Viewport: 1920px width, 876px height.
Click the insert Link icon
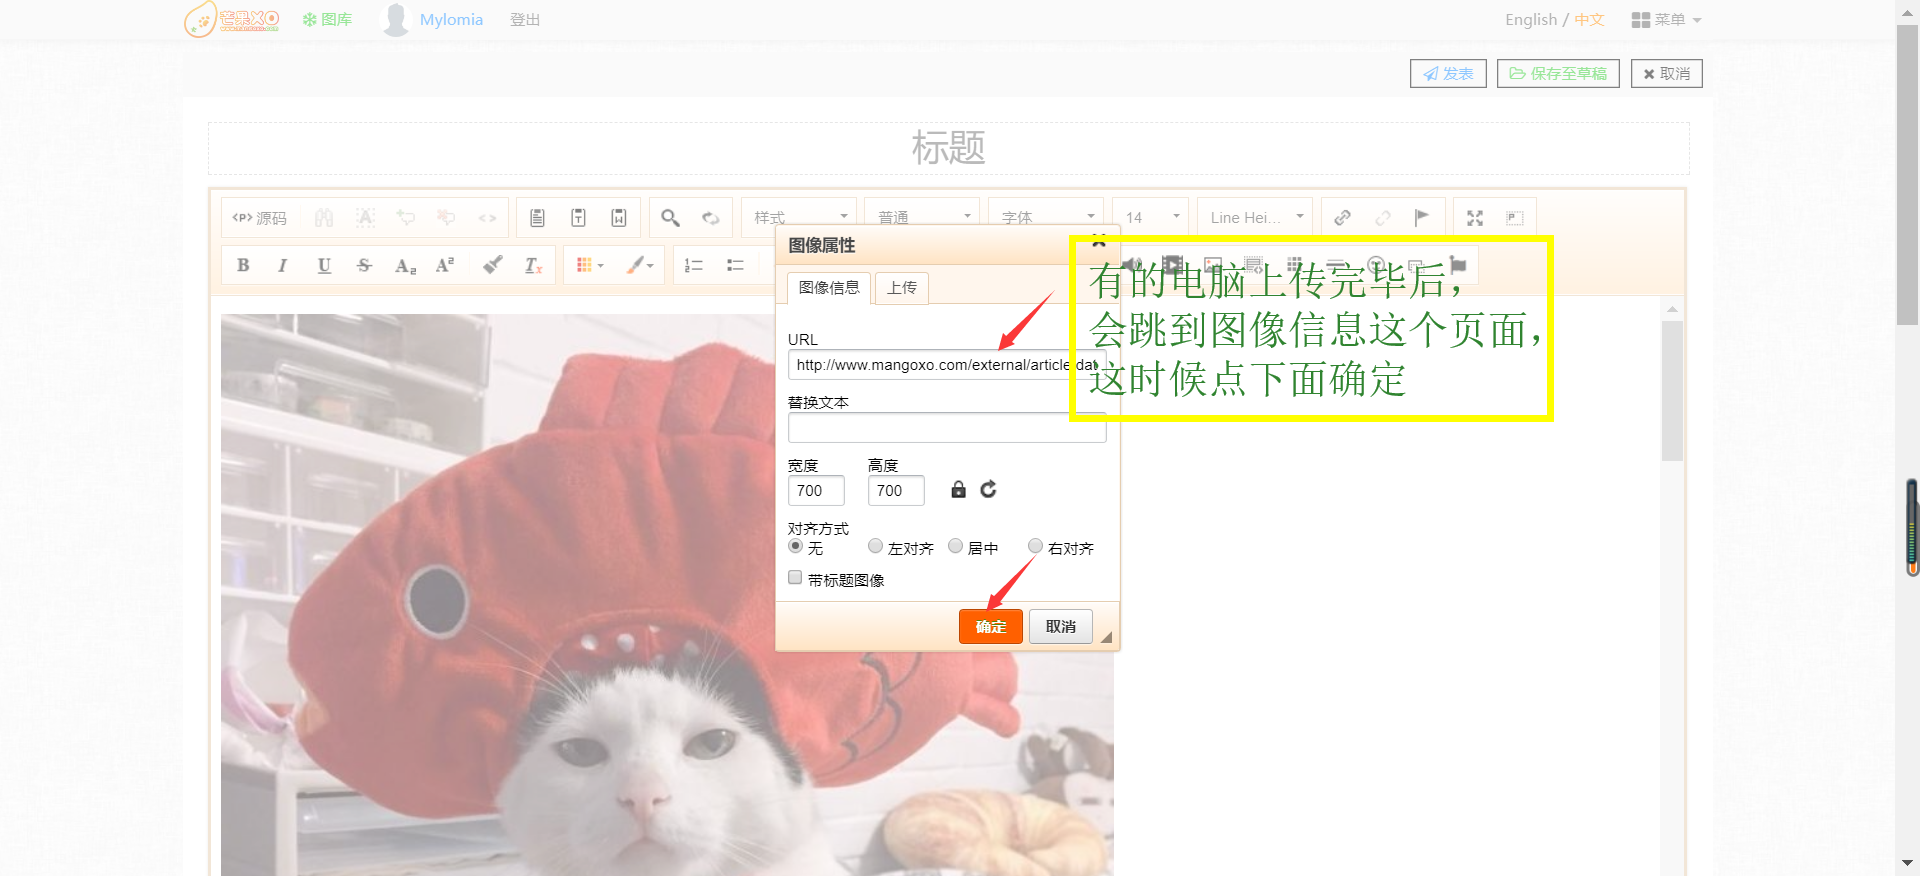[x=1343, y=218]
